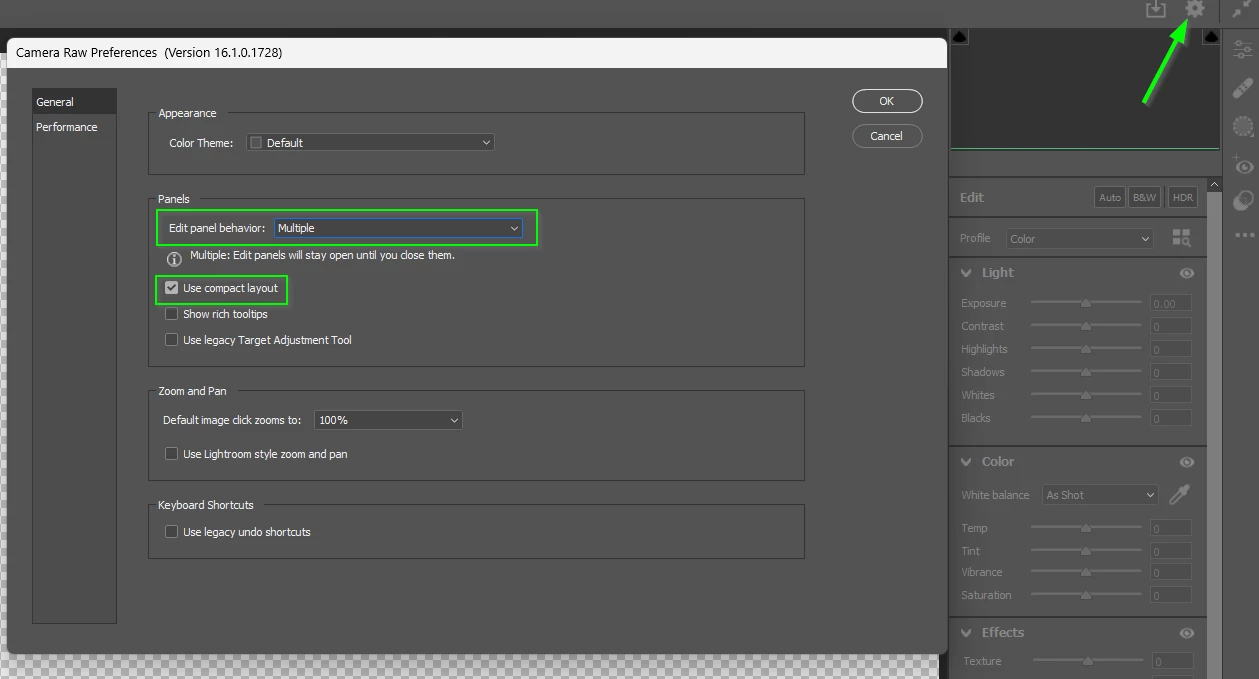1259x679 pixels.
Task: Click the Tint slider
Action: [x=1086, y=550]
